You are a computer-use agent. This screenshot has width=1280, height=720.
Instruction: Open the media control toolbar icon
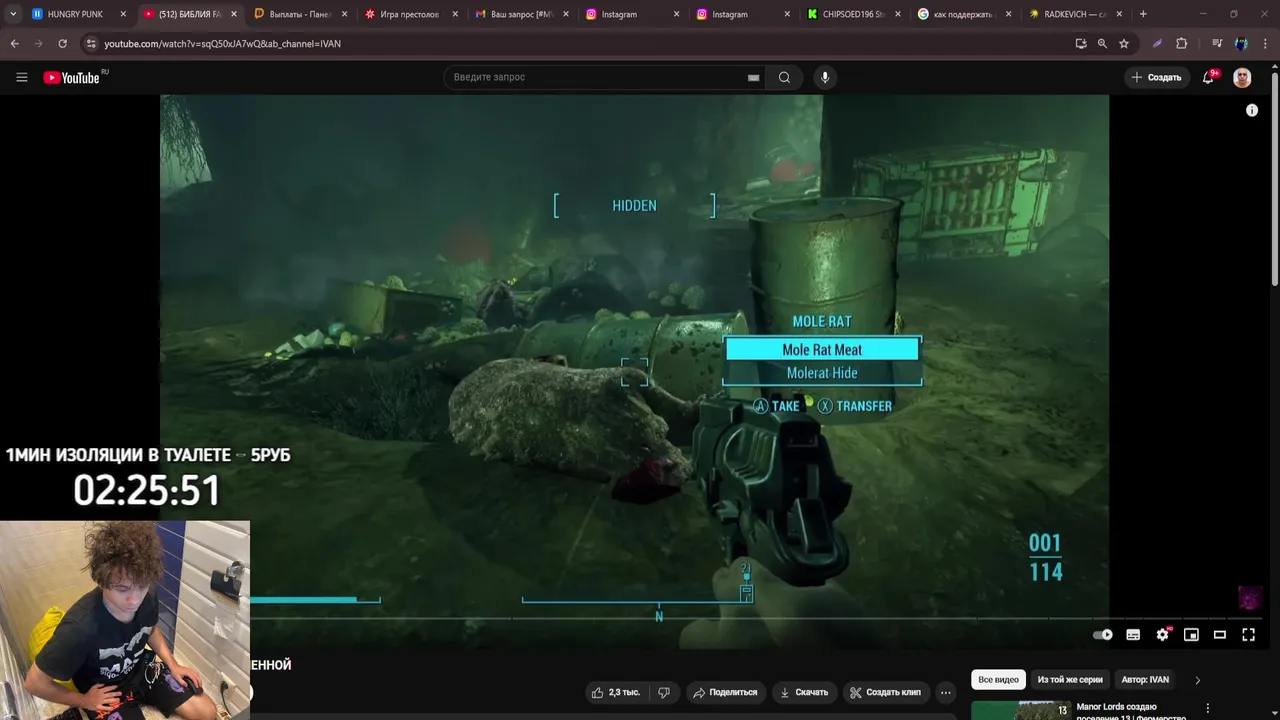coord(1217,44)
